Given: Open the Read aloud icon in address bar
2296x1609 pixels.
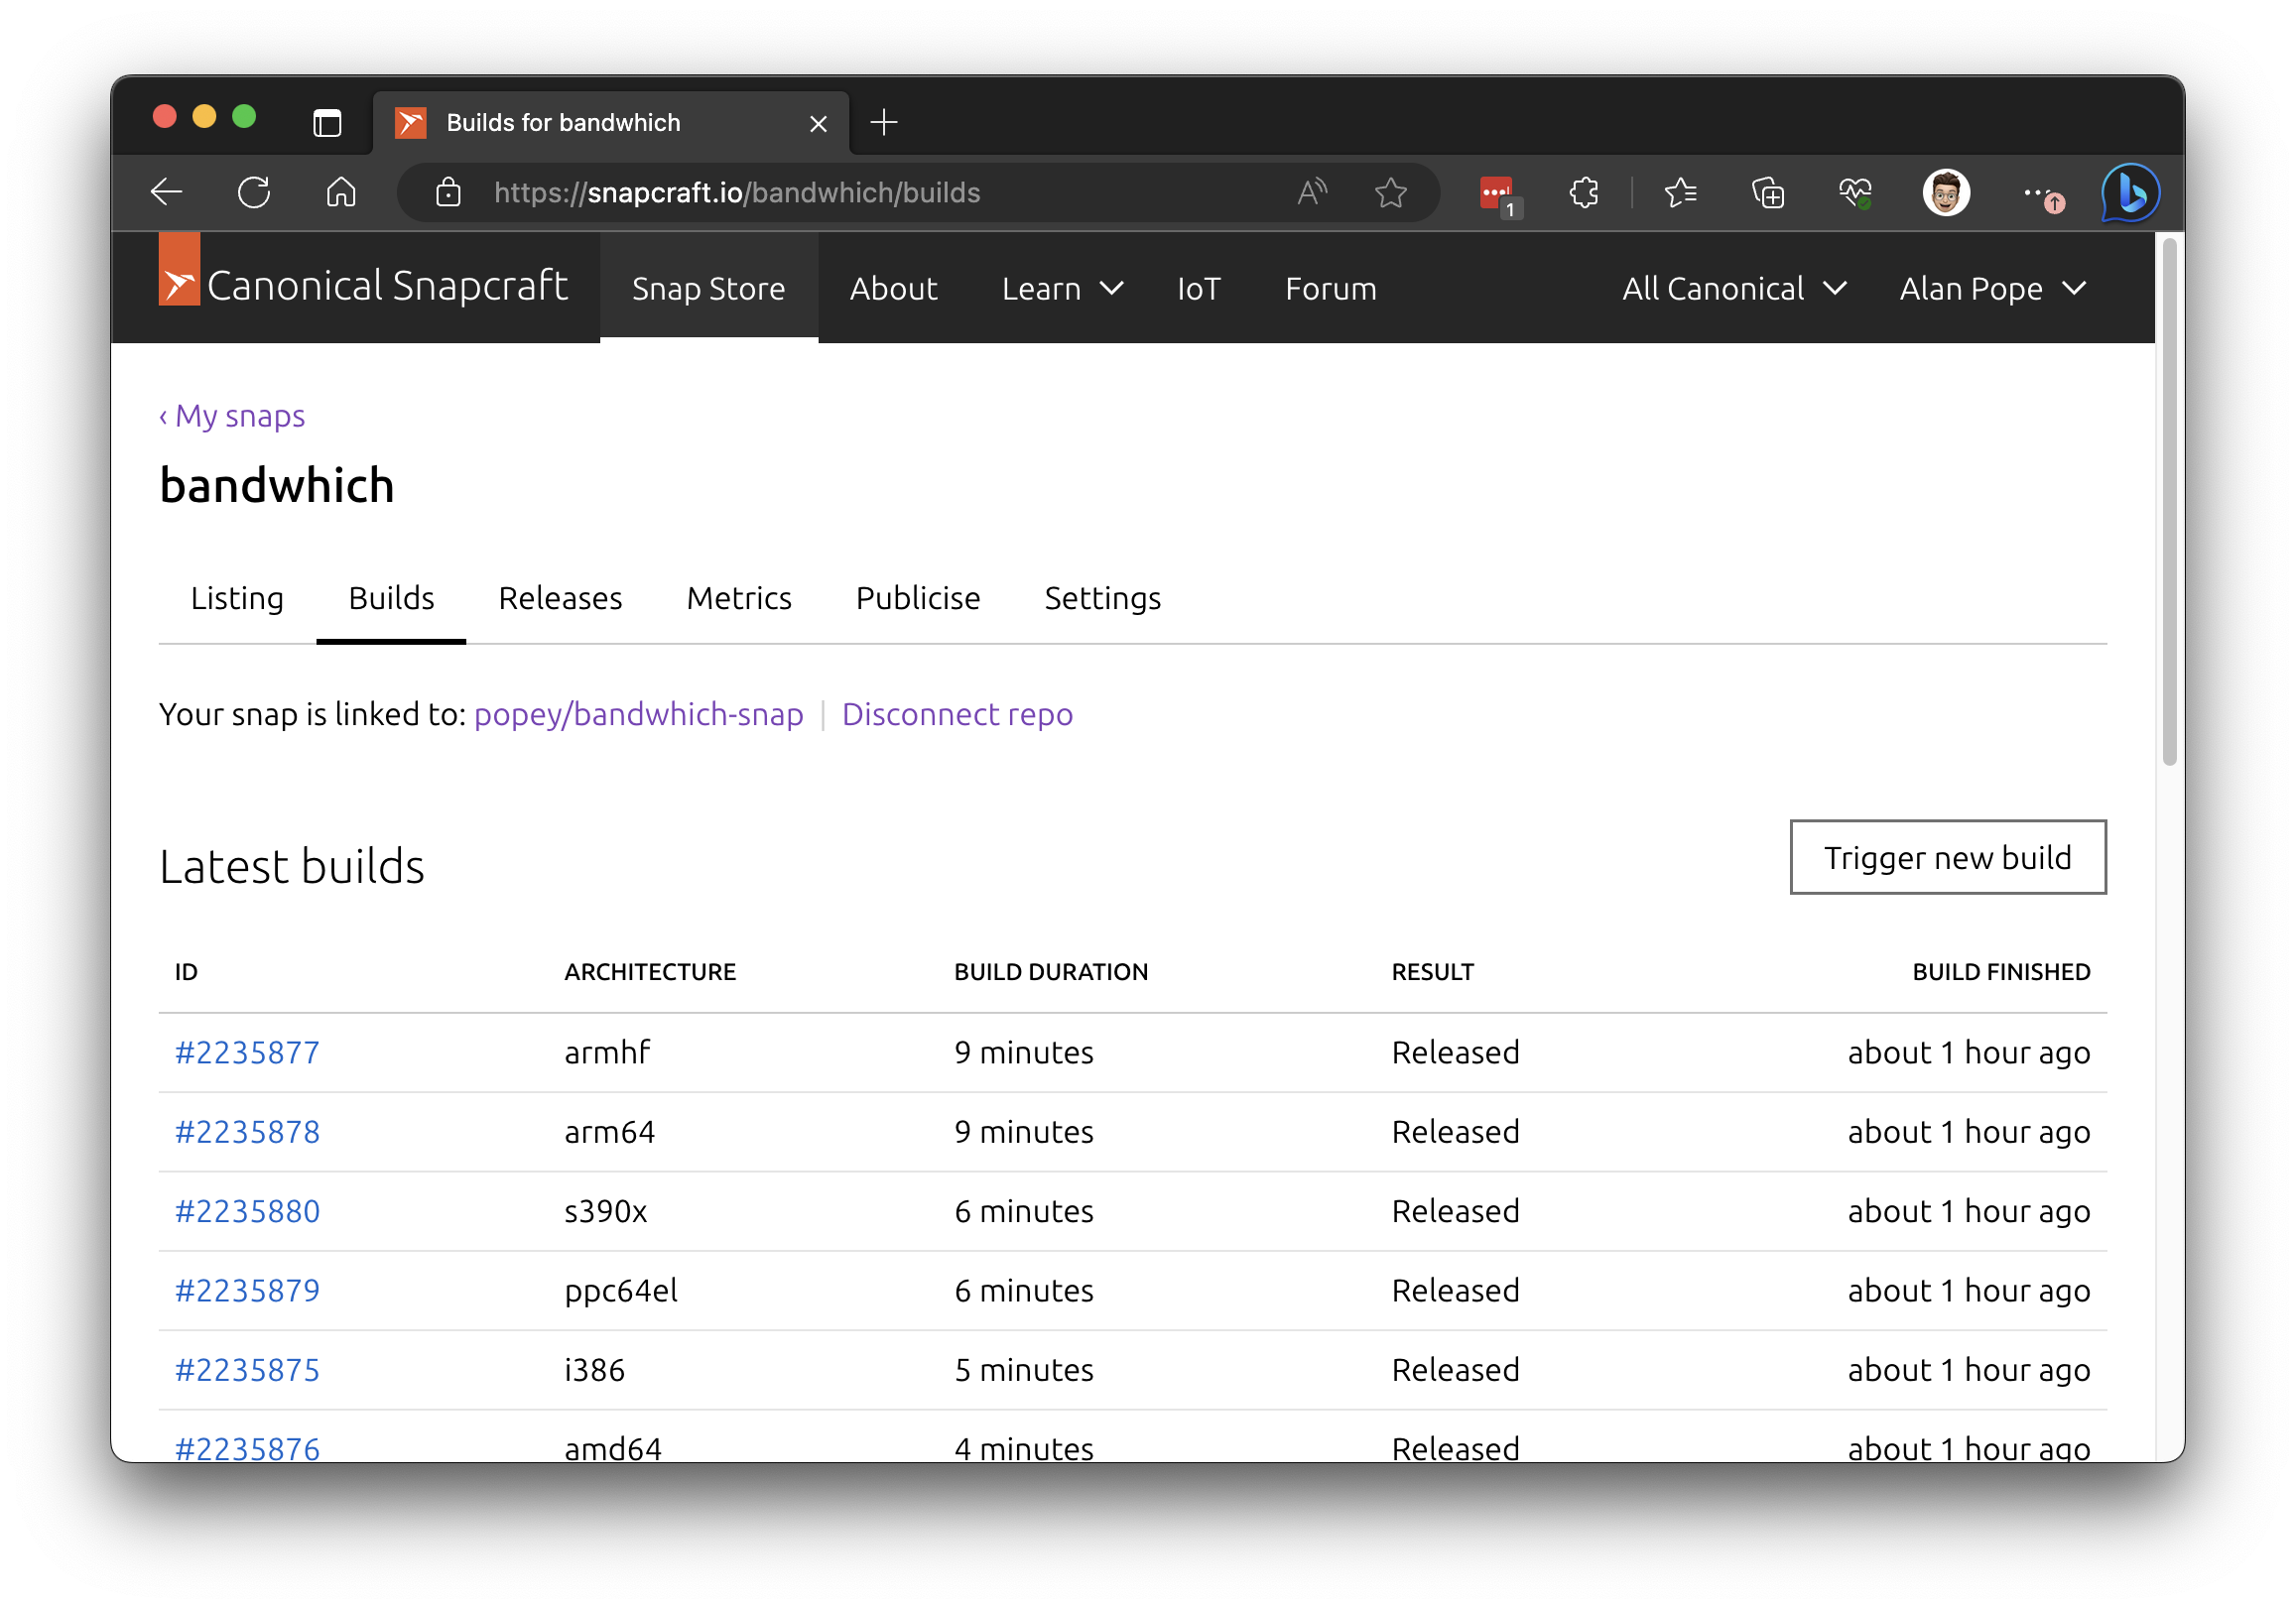Looking at the screenshot, I should pos(1311,192).
